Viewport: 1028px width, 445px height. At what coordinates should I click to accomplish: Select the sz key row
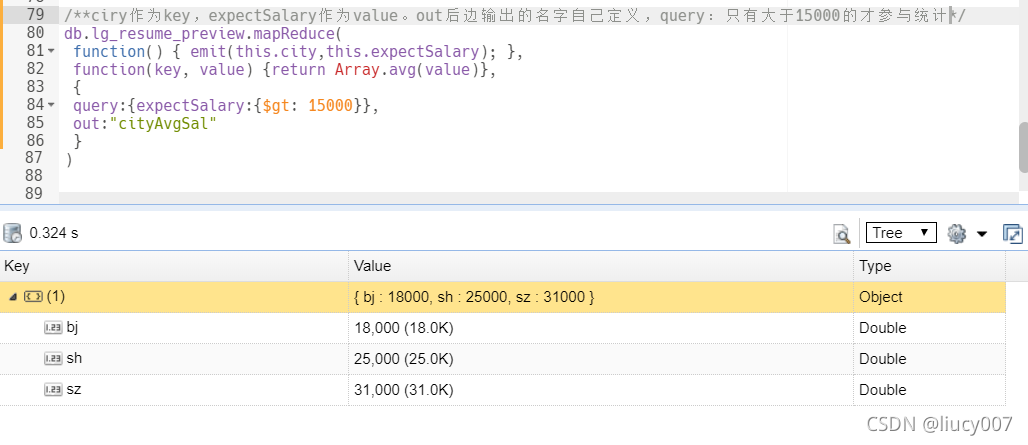[x=502, y=389]
